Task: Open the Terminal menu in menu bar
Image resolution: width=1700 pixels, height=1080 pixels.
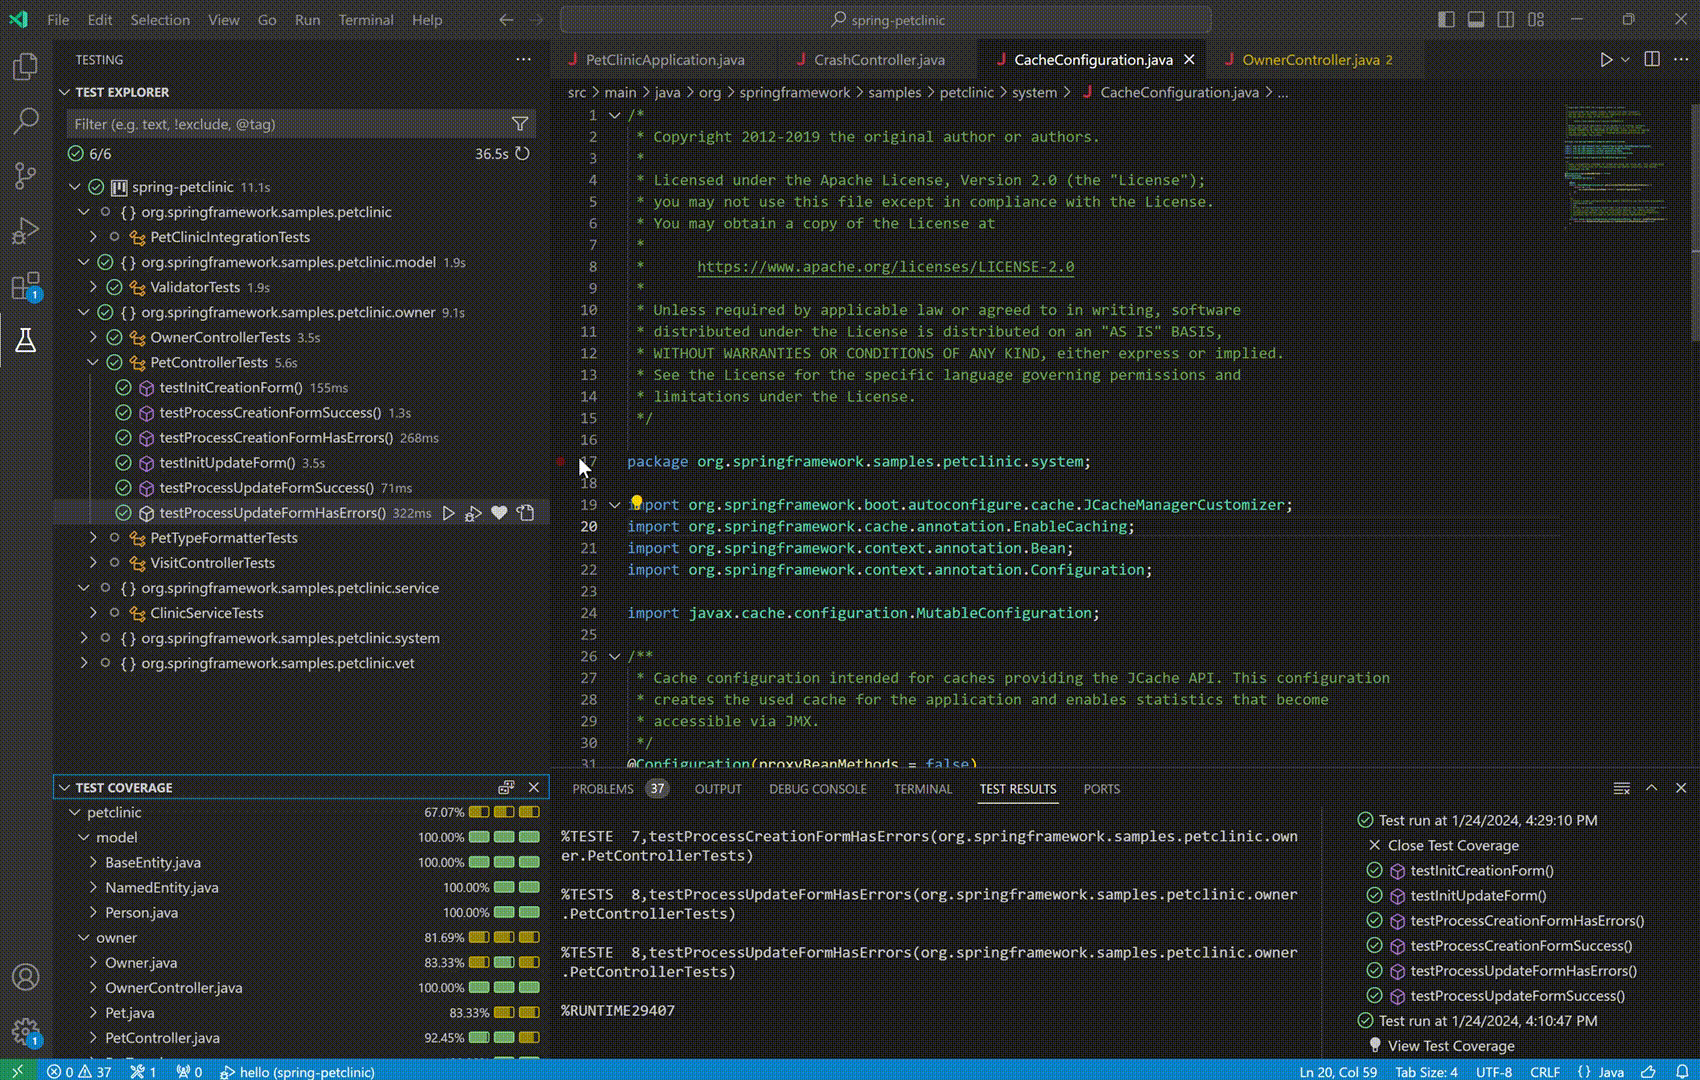Action: (365, 20)
